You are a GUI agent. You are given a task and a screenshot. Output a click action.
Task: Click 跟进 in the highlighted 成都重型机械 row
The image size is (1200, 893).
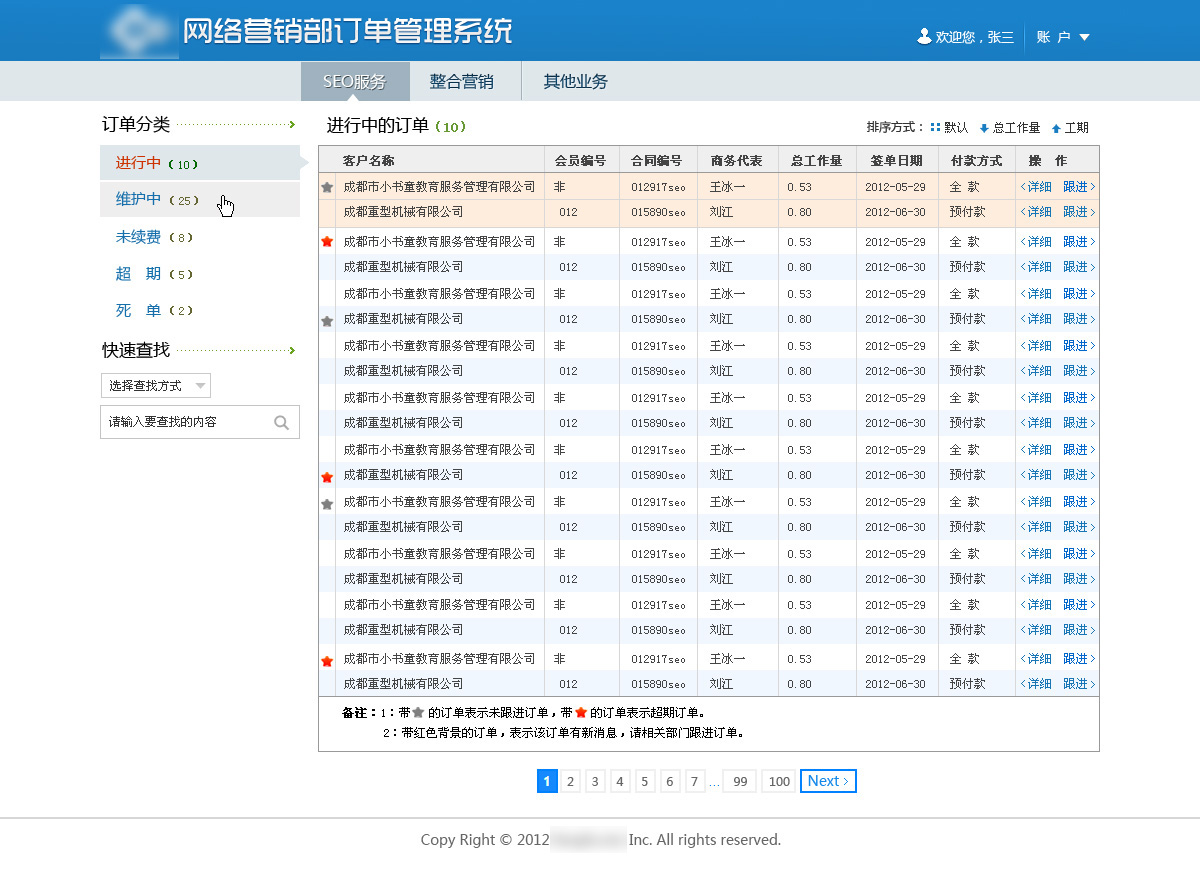(1079, 212)
